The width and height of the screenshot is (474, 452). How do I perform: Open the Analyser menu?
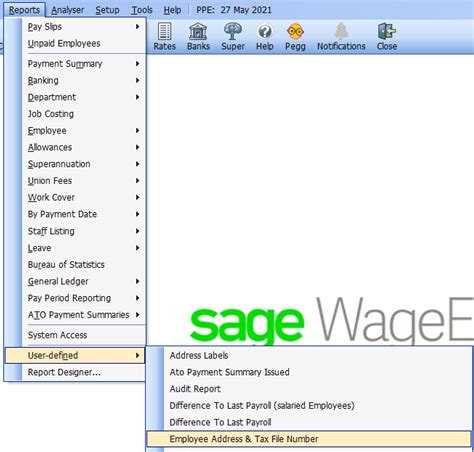[x=68, y=10]
